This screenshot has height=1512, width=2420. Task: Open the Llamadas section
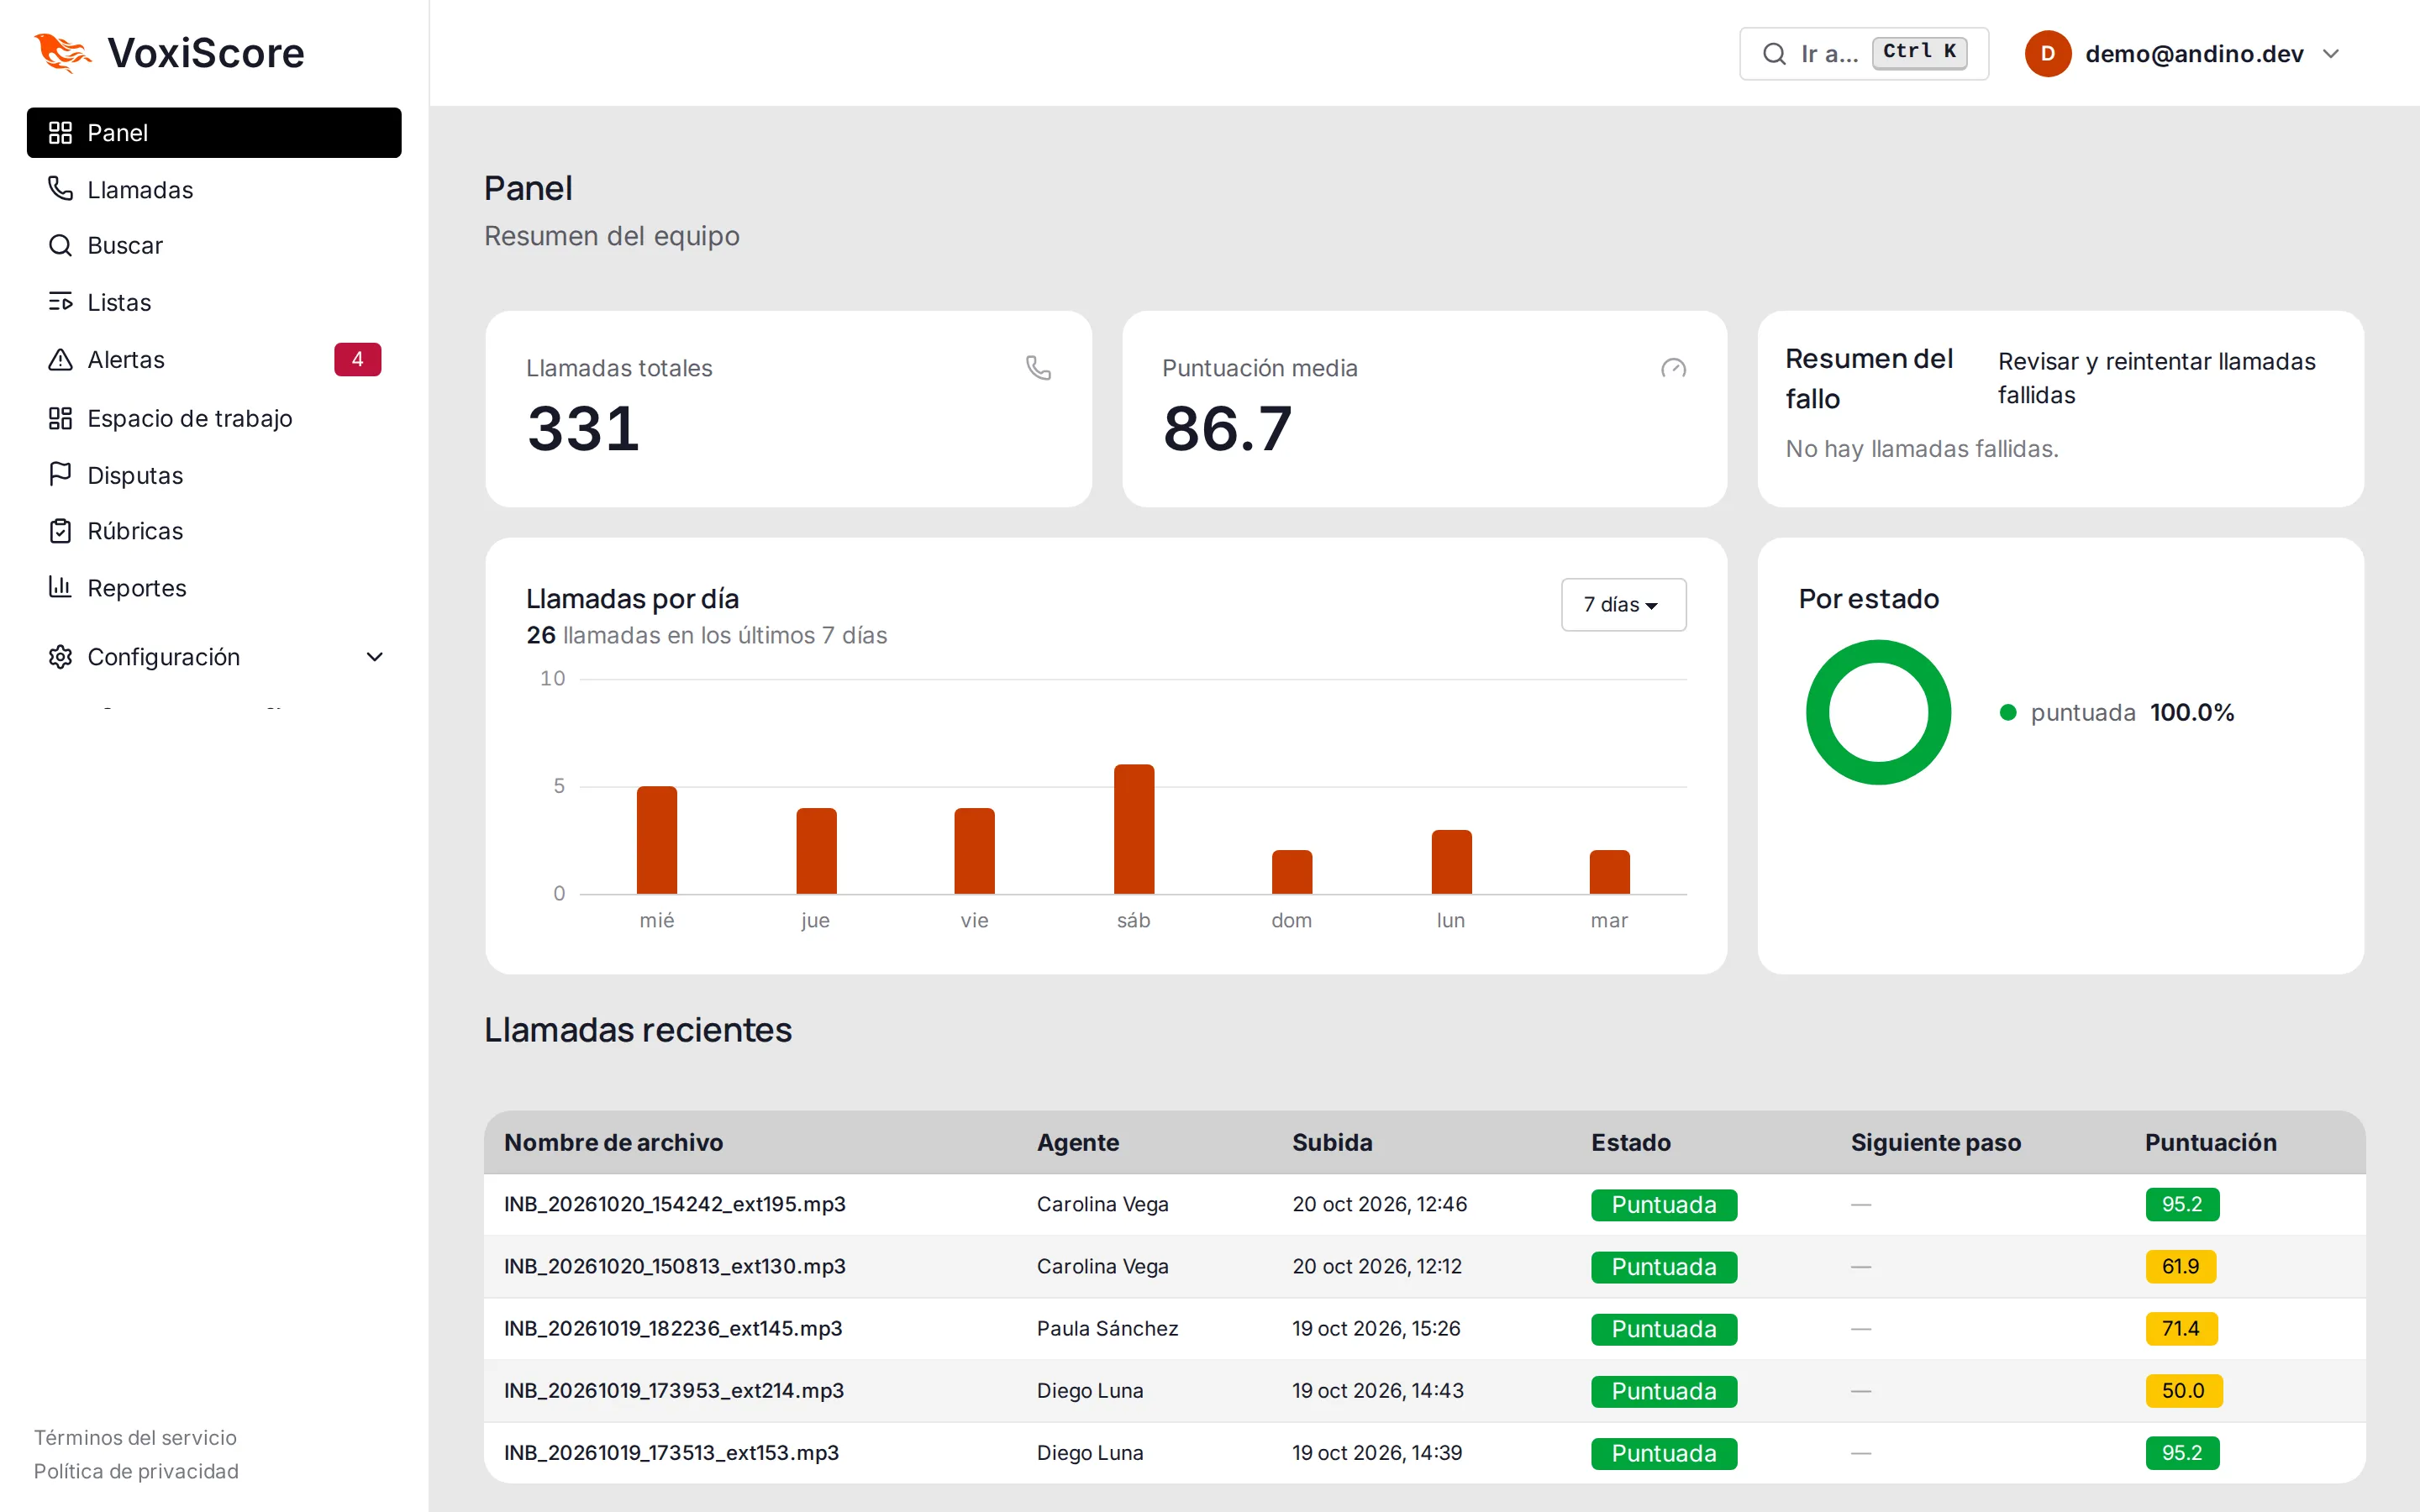pyautogui.click(x=214, y=189)
